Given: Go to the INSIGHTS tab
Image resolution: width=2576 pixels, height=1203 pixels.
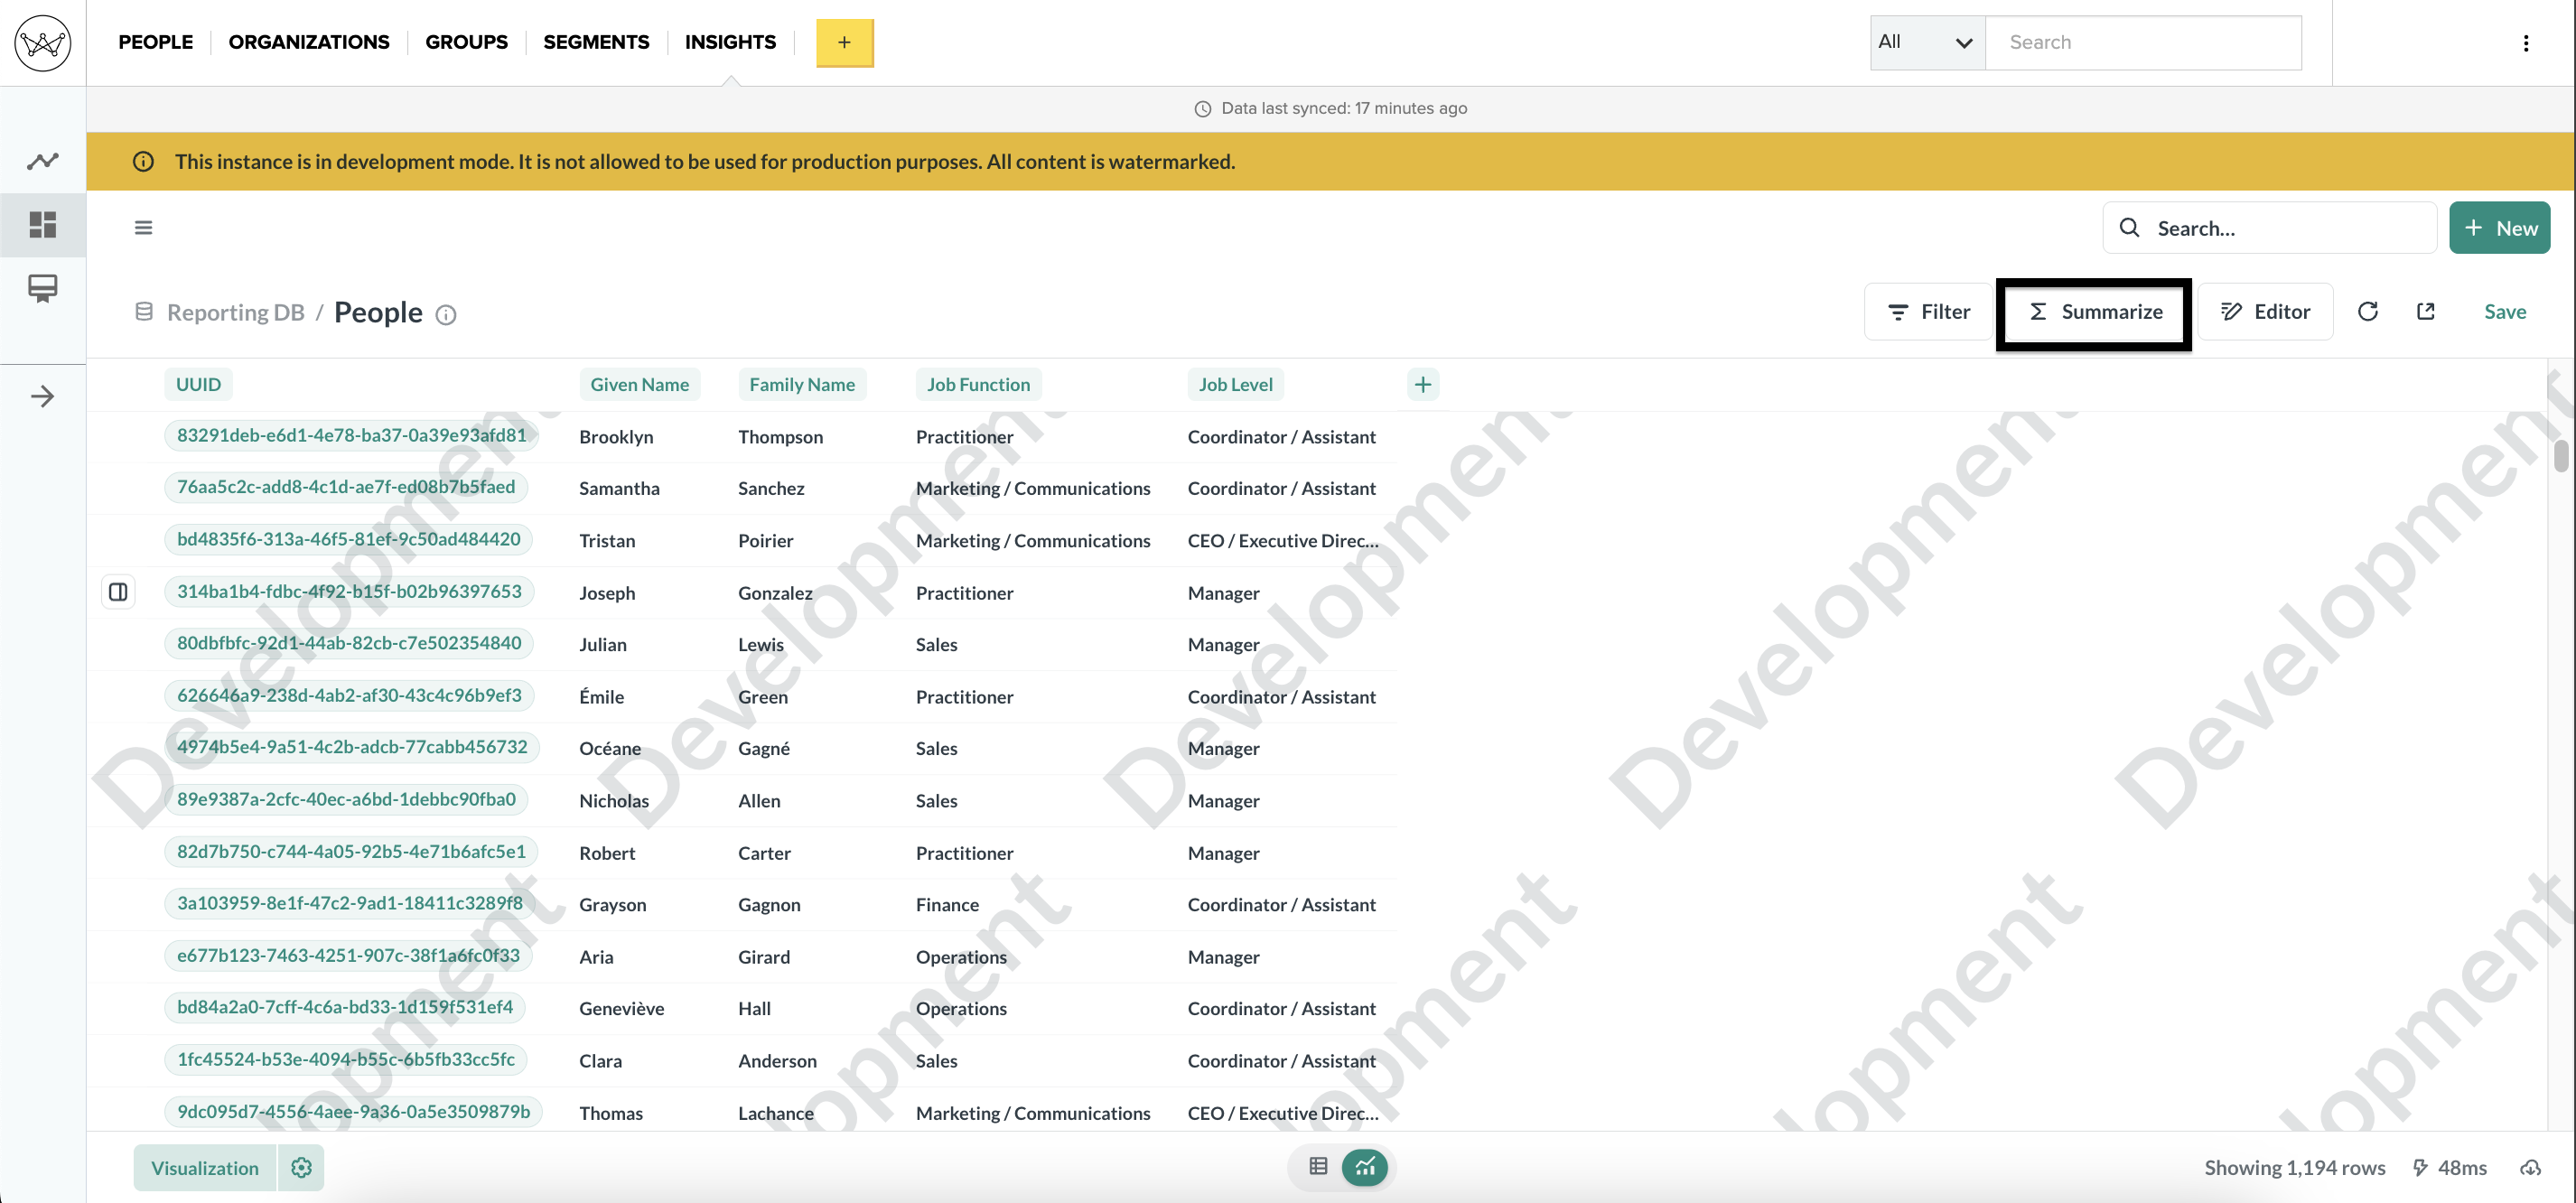Looking at the screenshot, I should pos(730,42).
